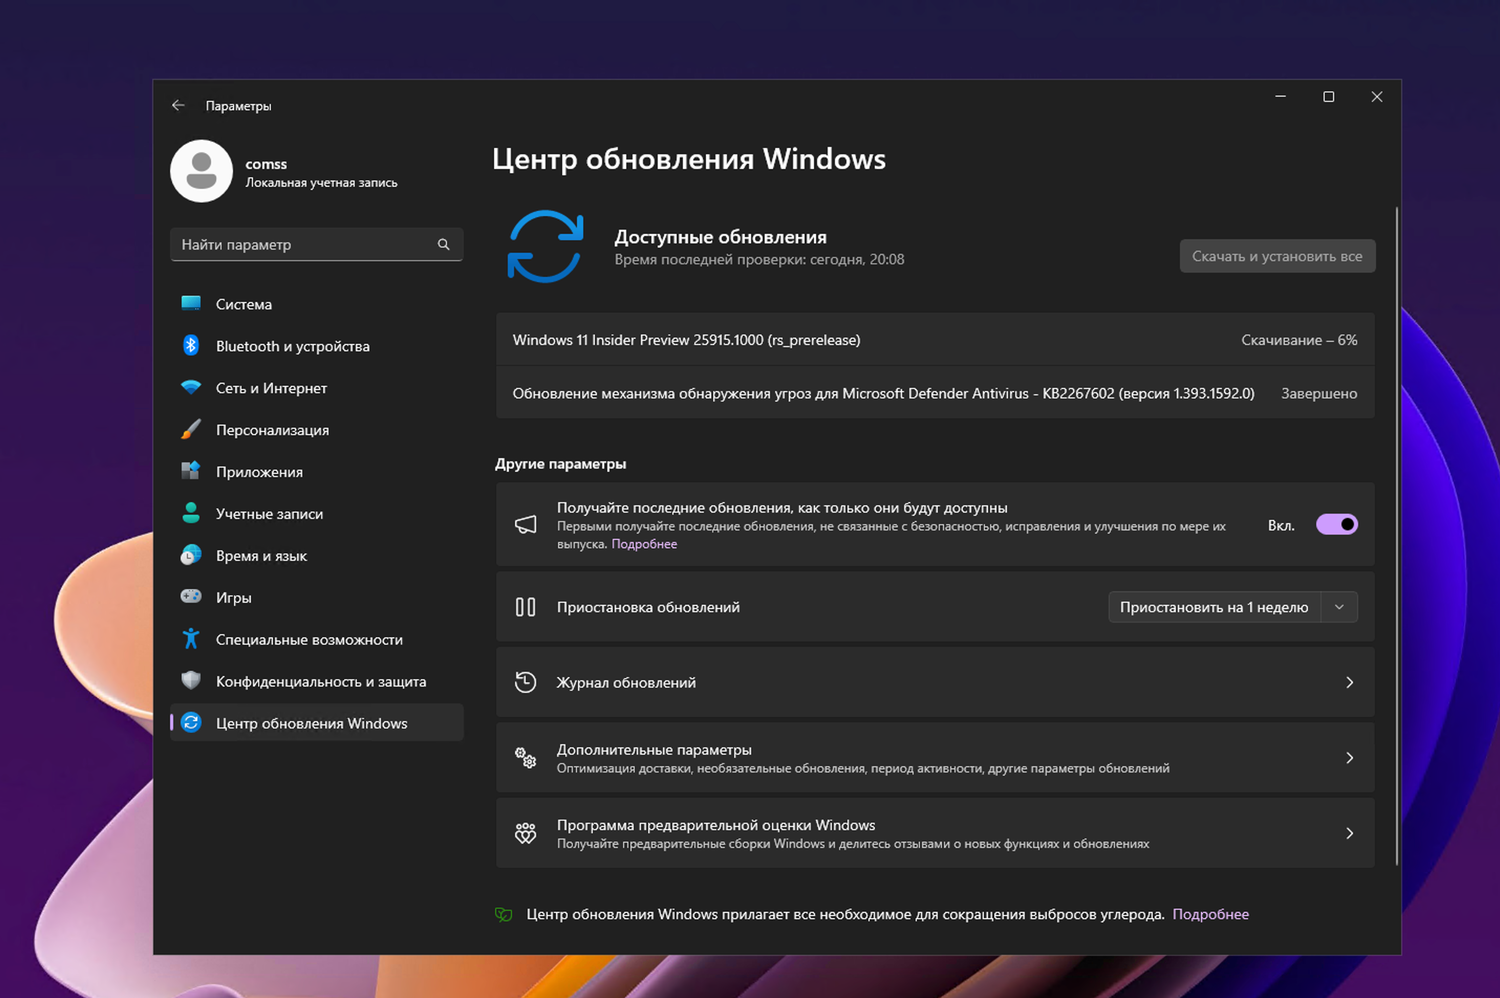The image size is (1500, 998).
Task: Click the Найти параметр search field
Action: coord(316,244)
